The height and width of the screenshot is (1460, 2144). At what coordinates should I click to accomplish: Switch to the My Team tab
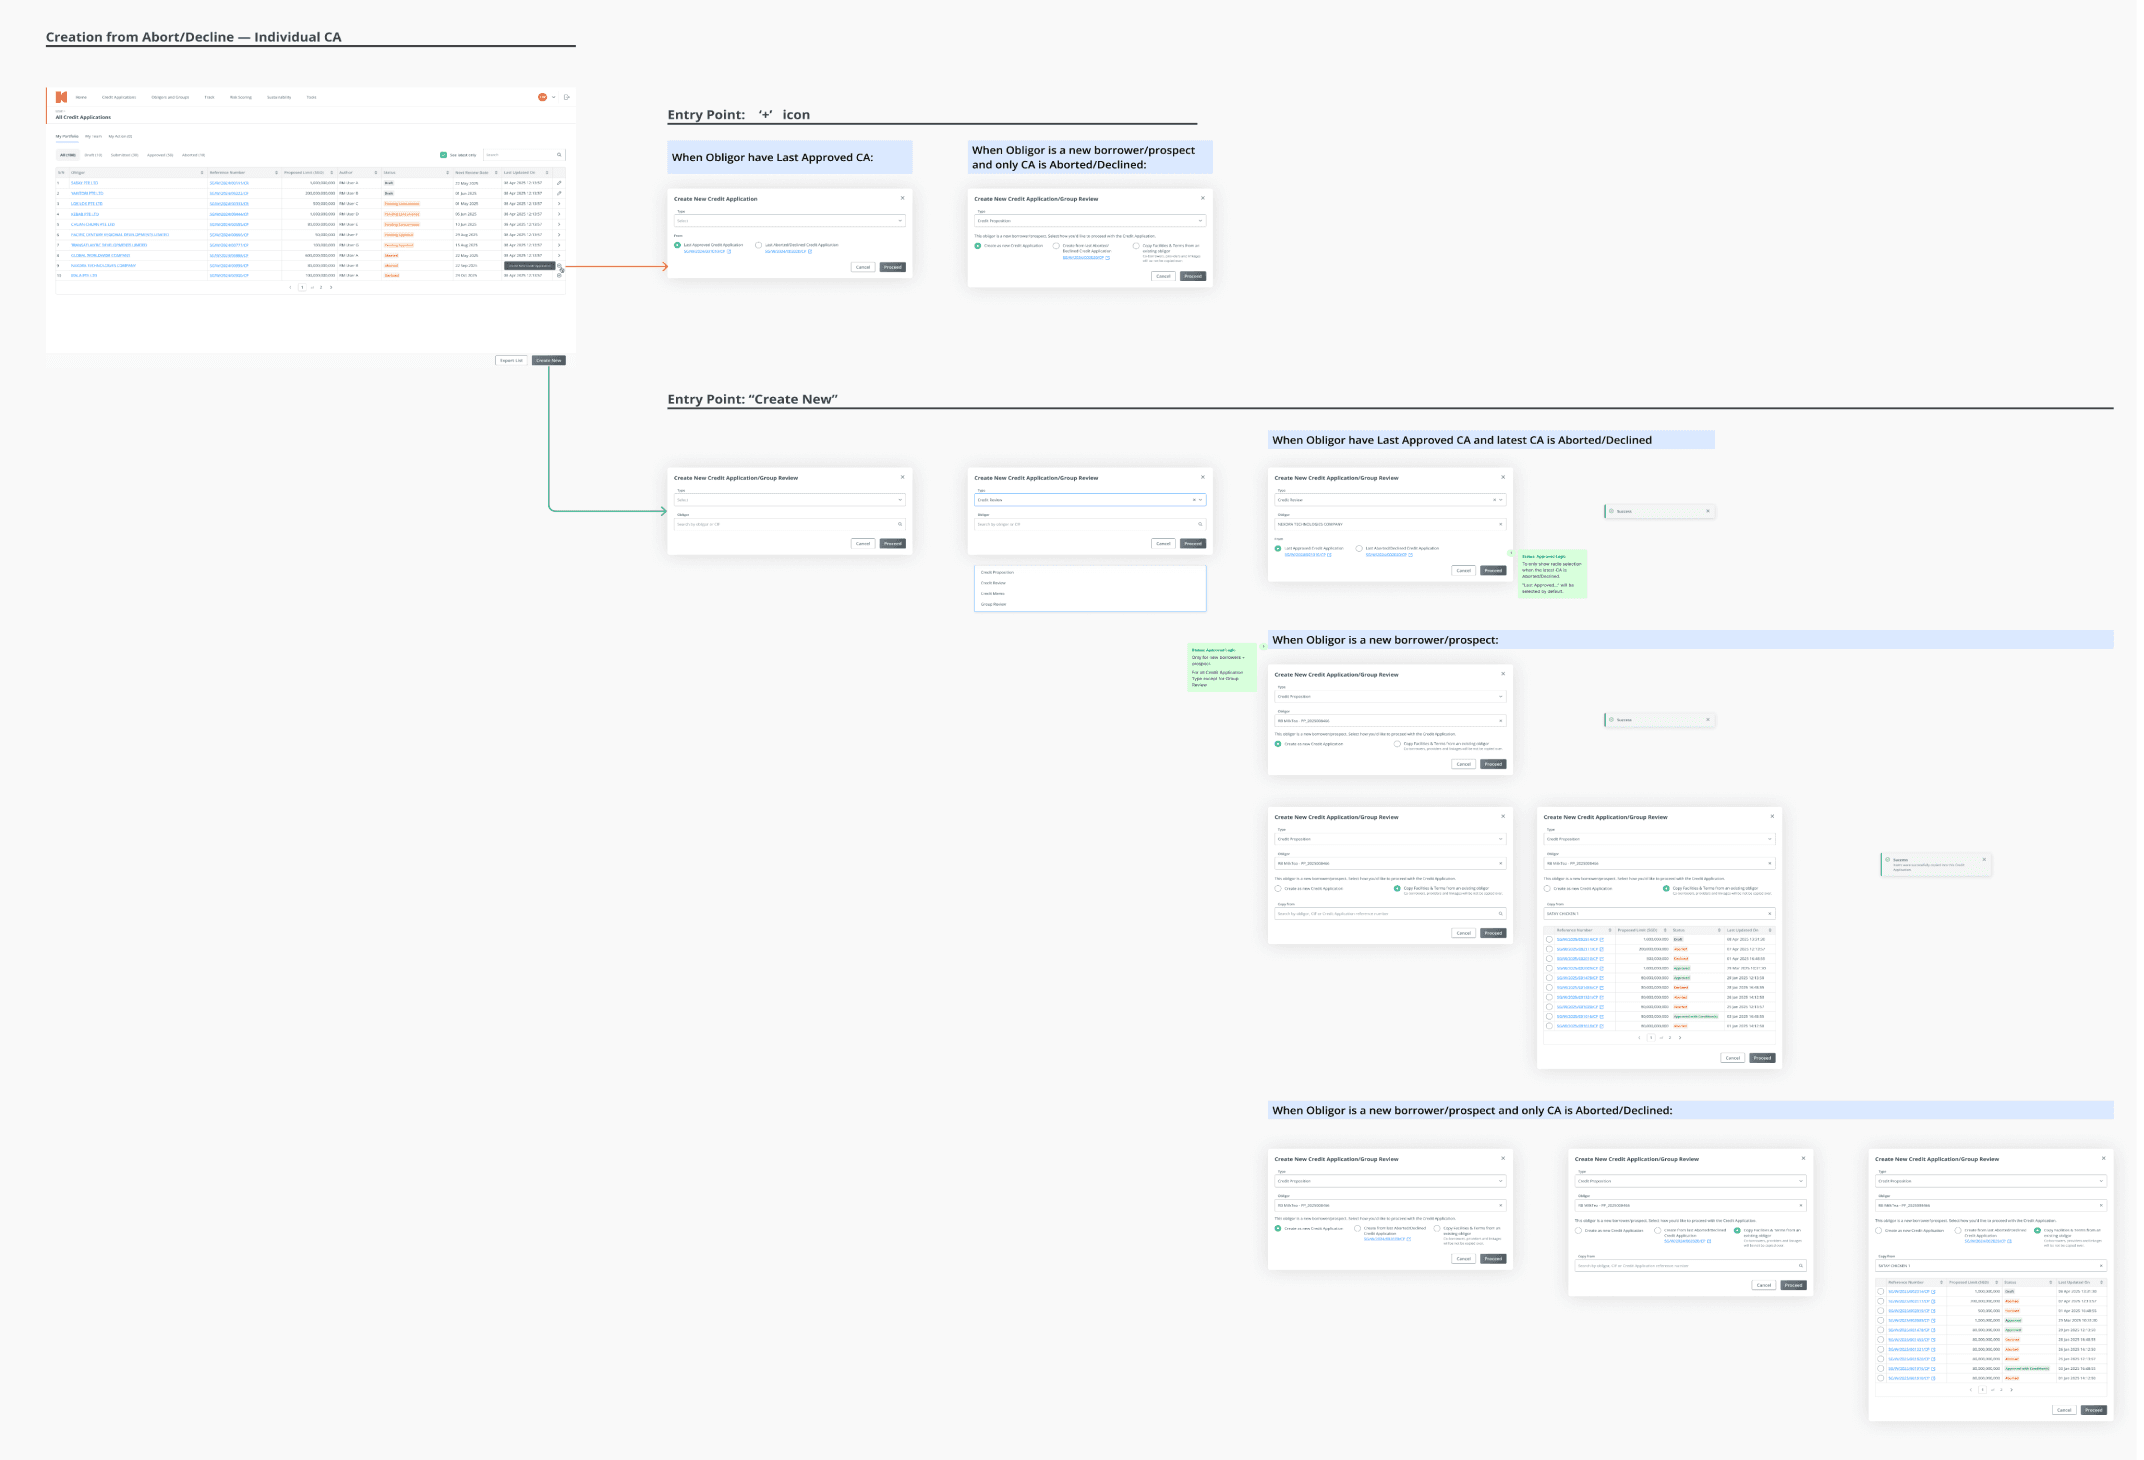tap(93, 136)
